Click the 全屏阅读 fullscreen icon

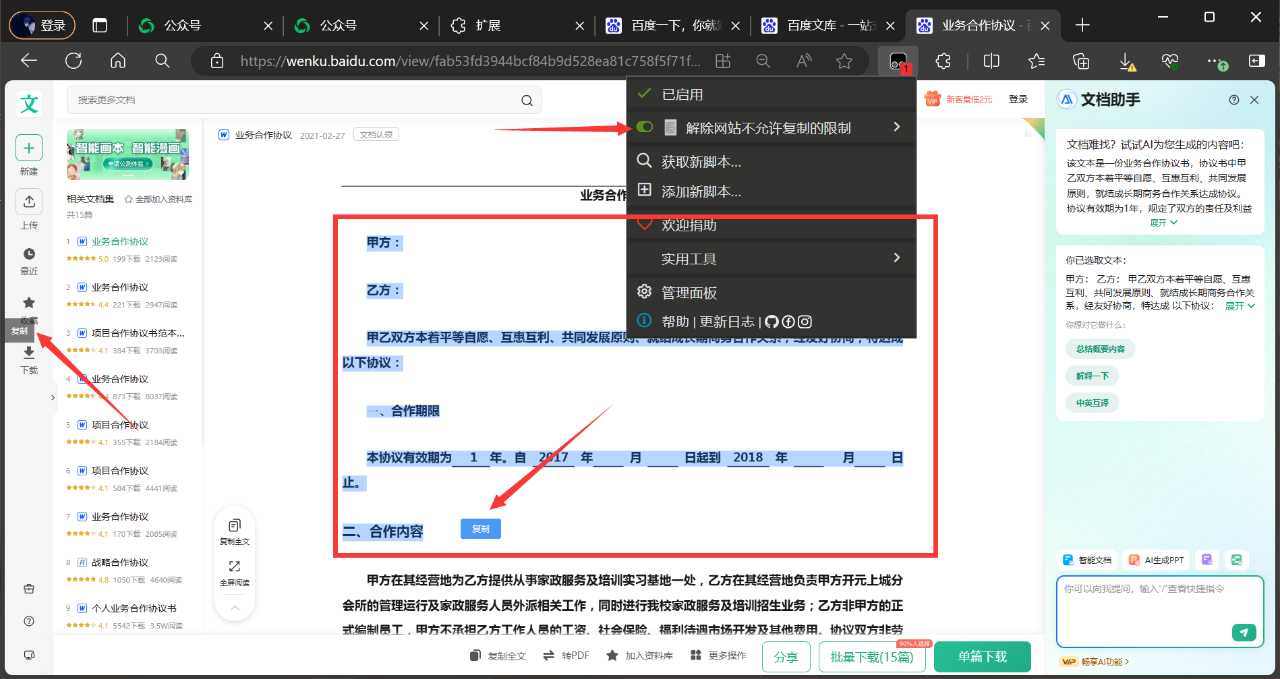pos(234,567)
